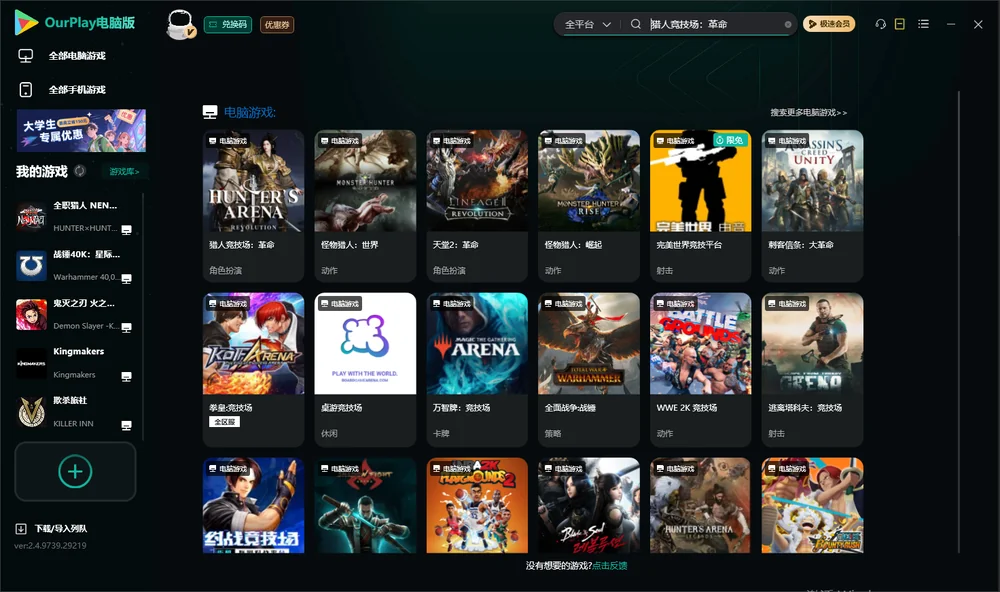Open the 猎人竞技场: 革命 game card
1000x592 pixels.
(x=253, y=206)
